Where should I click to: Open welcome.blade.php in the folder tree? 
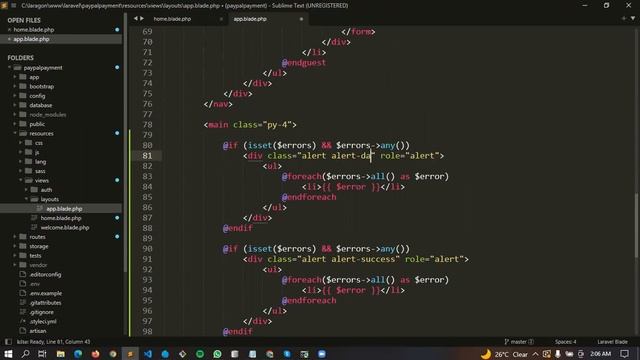[65, 227]
